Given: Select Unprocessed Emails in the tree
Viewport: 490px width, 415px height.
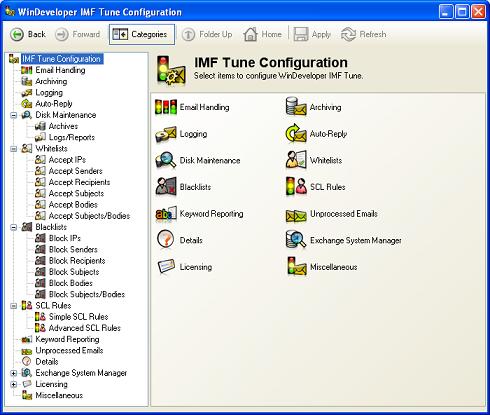Looking at the screenshot, I should pyautogui.click(x=69, y=350).
